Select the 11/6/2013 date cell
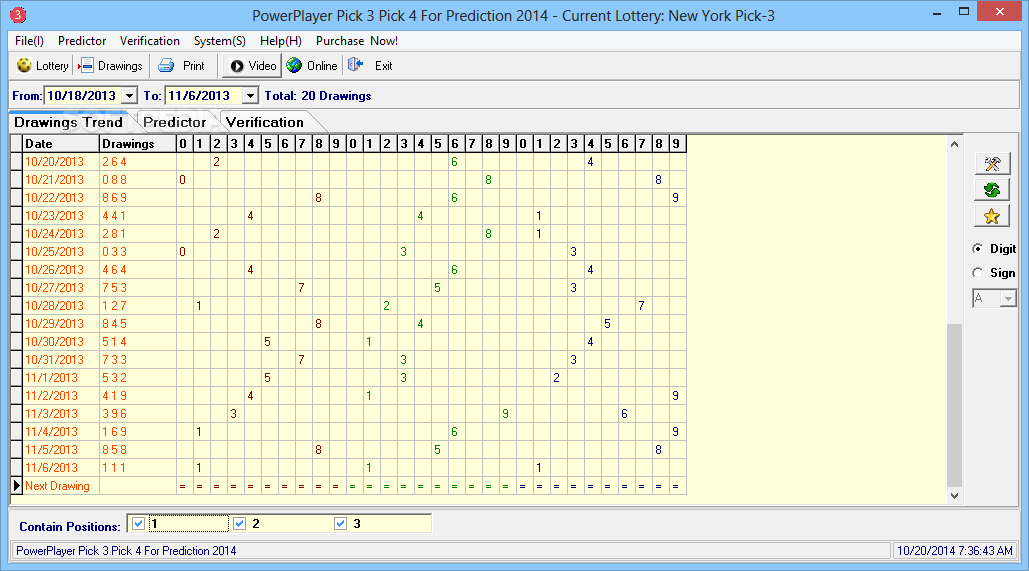This screenshot has height=571, width=1029. [x=61, y=468]
